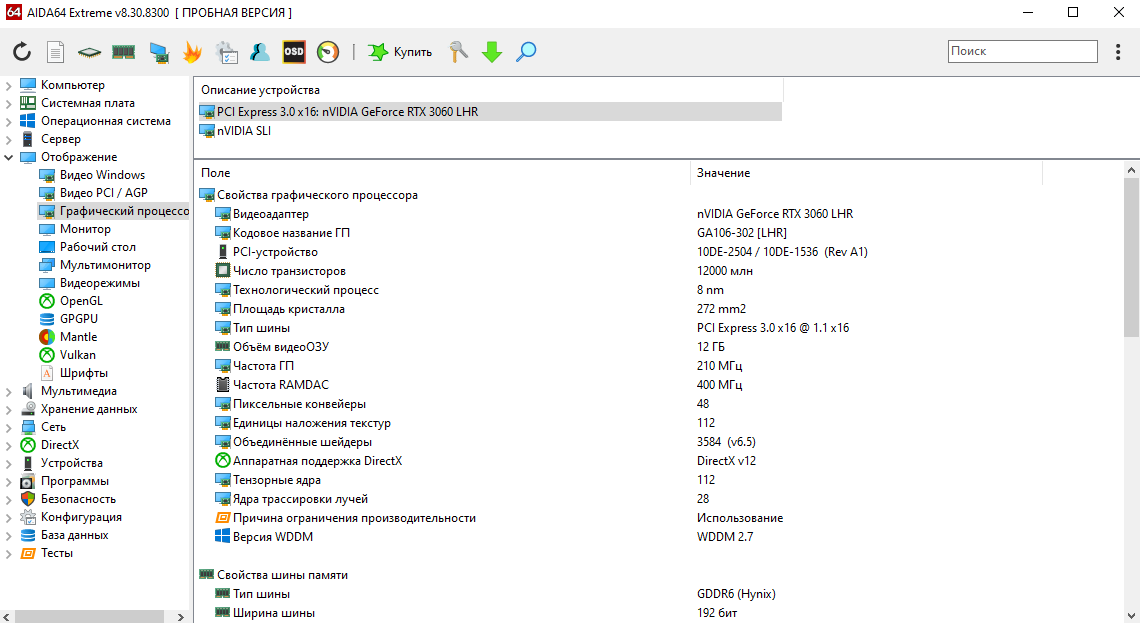The image size is (1140, 623).
Task: Open the Монитор tree item
Action: point(85,229)
